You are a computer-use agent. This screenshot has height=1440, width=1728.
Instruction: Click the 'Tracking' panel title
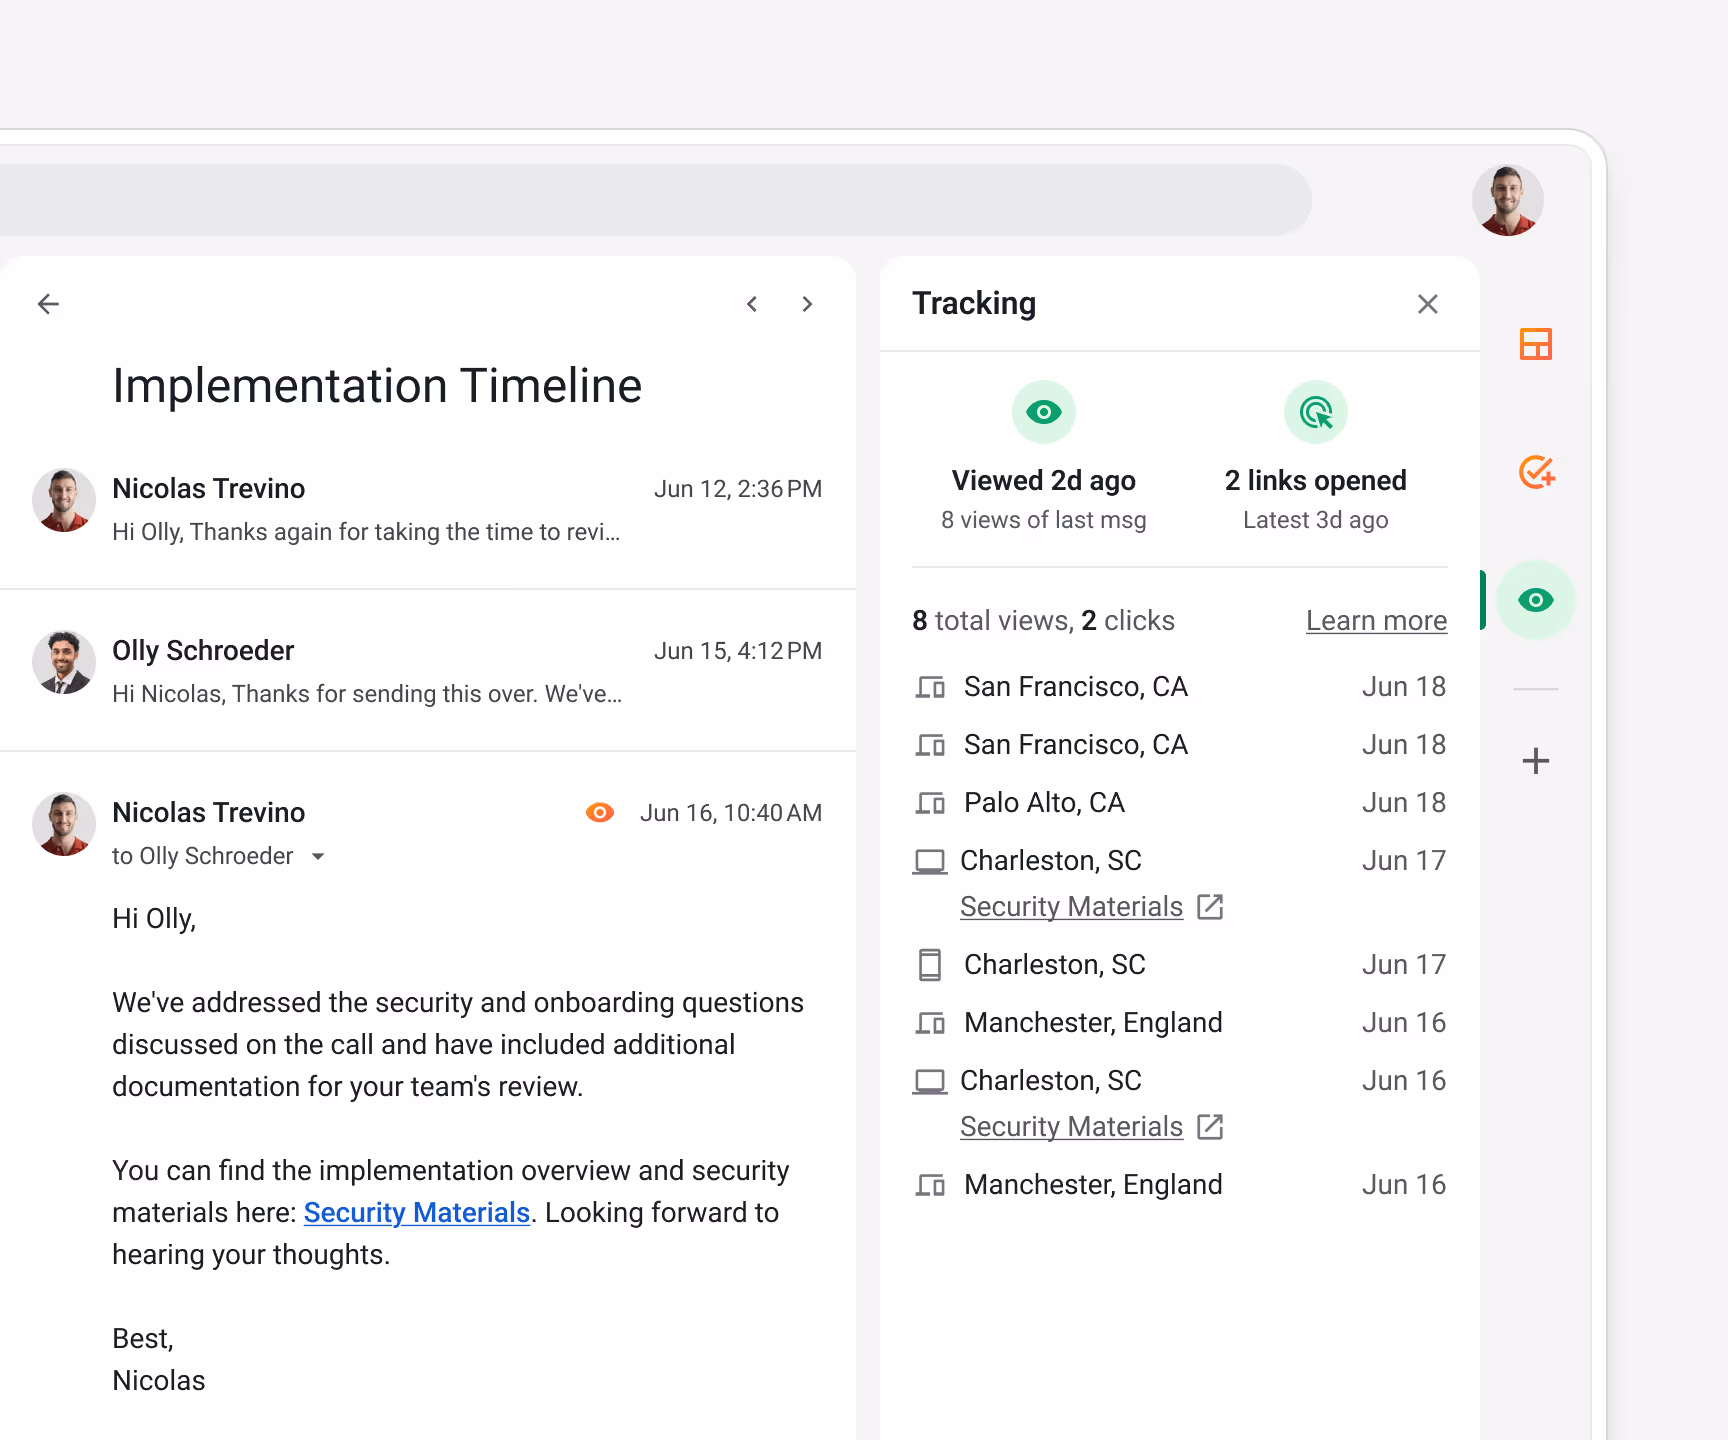click(974, 303)
